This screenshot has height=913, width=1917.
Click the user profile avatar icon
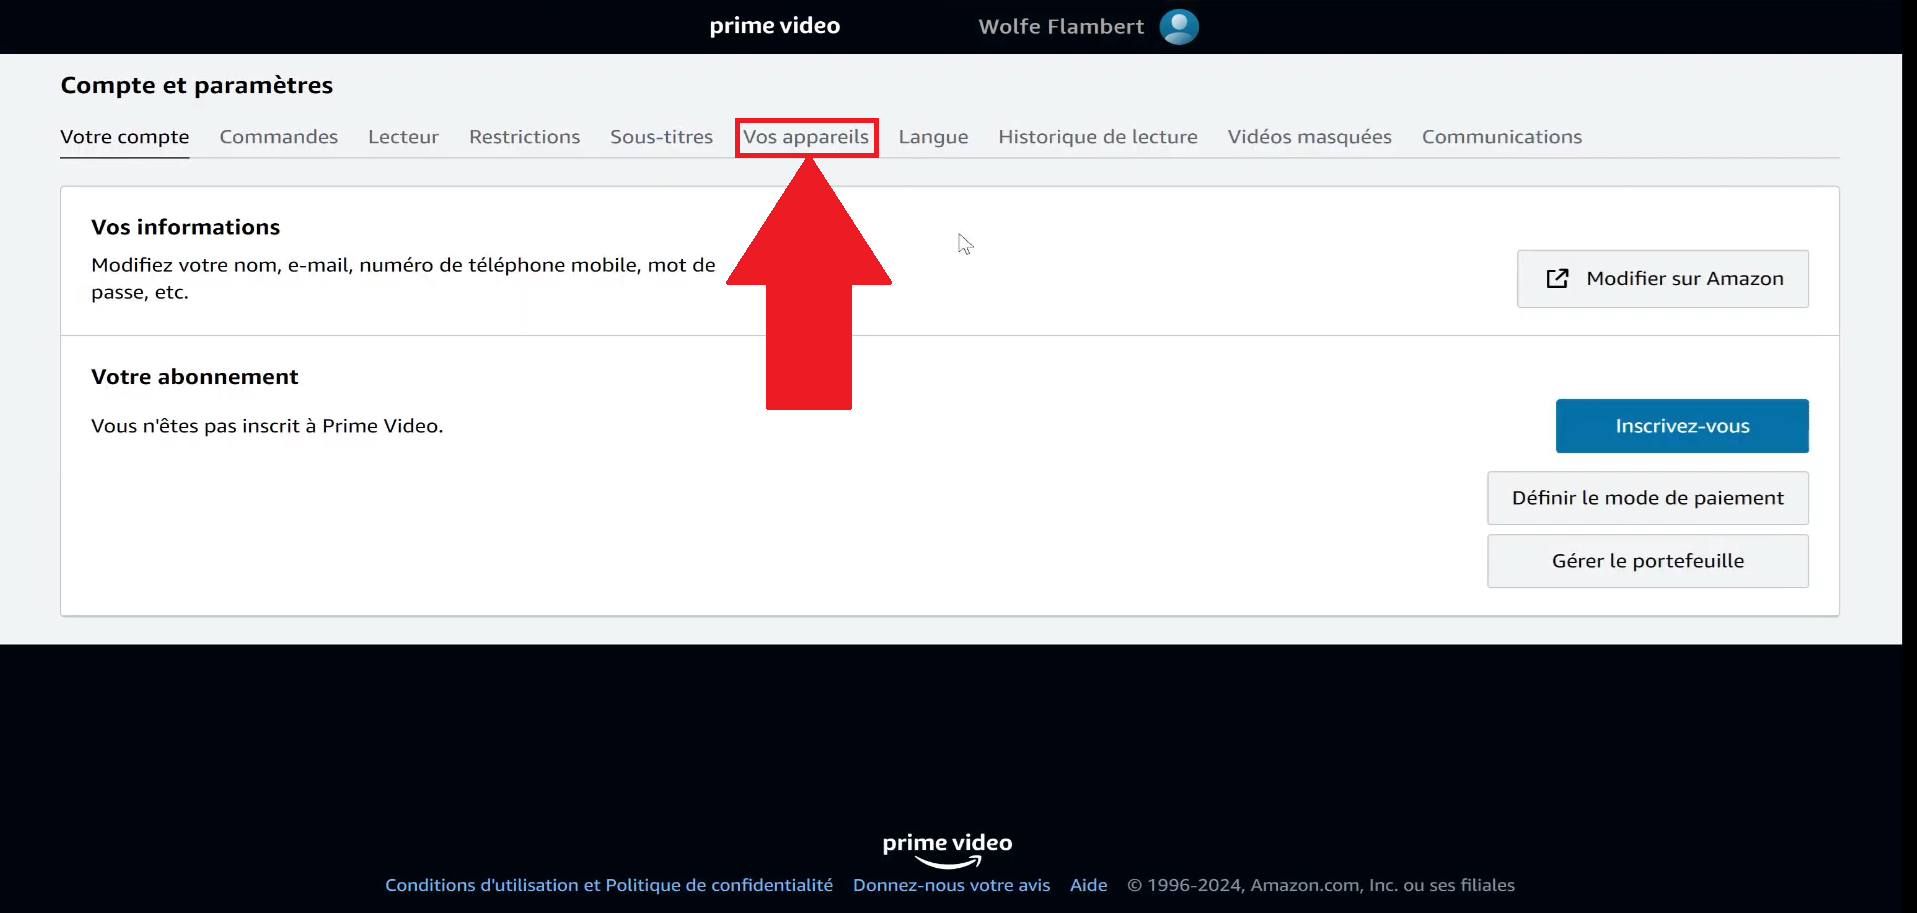coord(1178,27)
